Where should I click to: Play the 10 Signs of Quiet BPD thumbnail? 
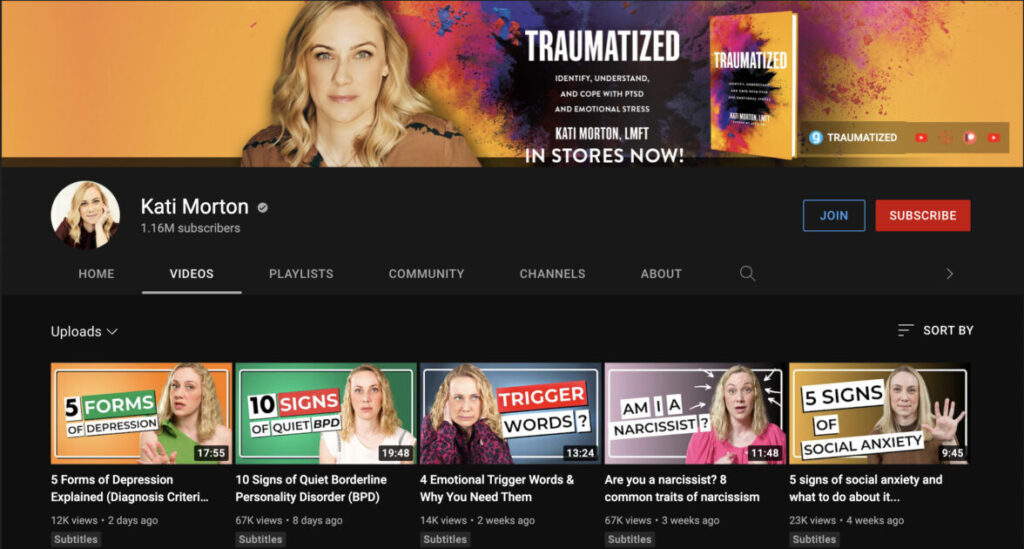click(x=326, y=413)
